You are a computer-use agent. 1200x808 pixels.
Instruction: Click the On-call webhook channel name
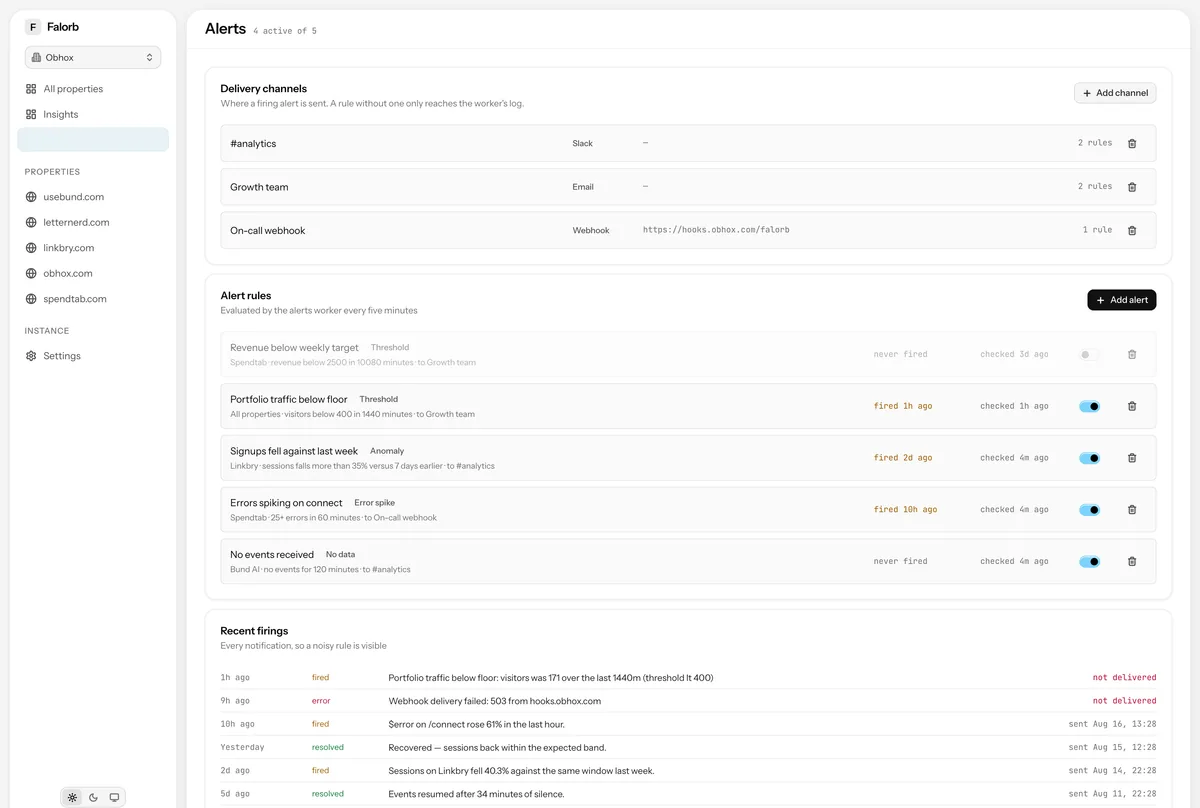coord(268,231)
